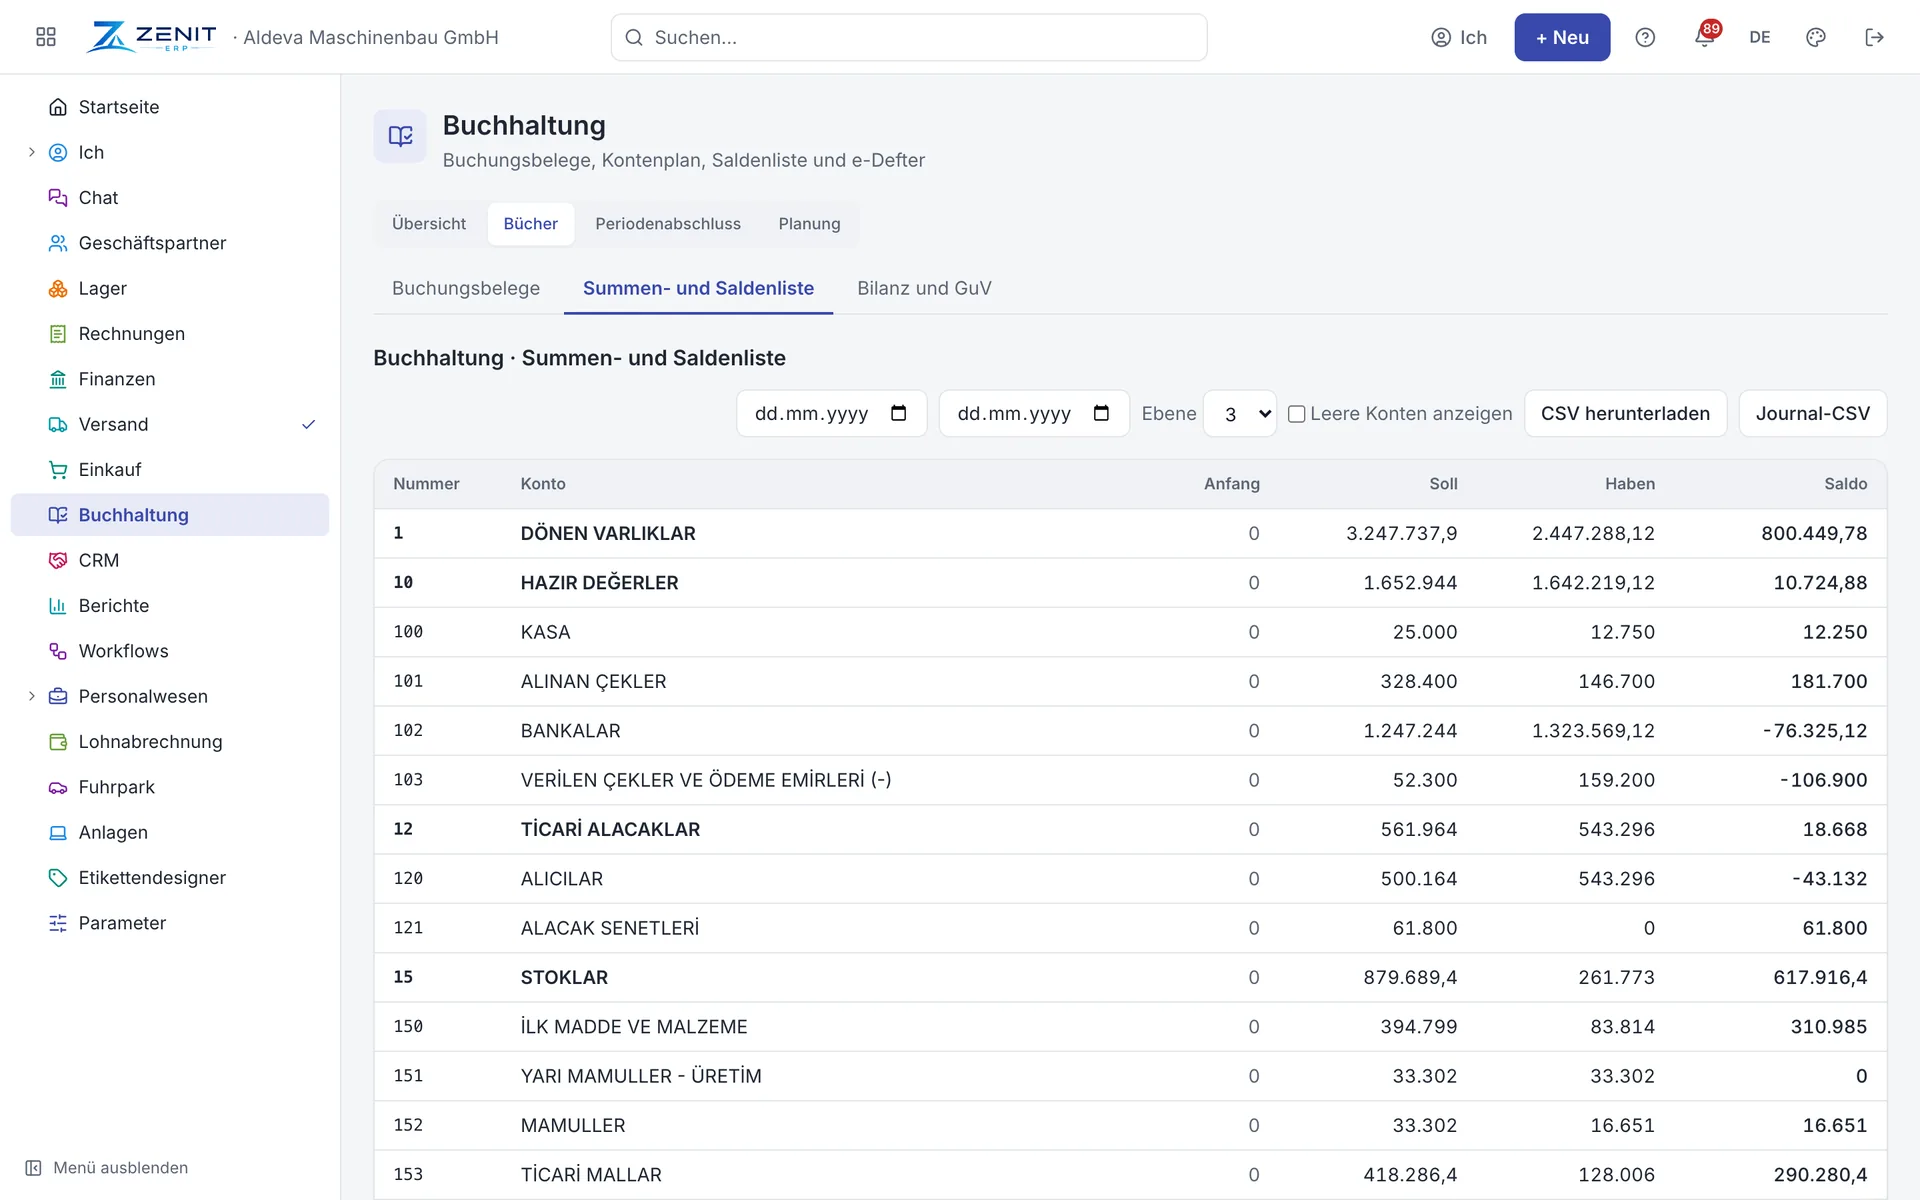The height and width of the screenshot is (1200, 1920).
Task: Enable Leere Konten anzeigen checkbox
Action: [1296, 414]
